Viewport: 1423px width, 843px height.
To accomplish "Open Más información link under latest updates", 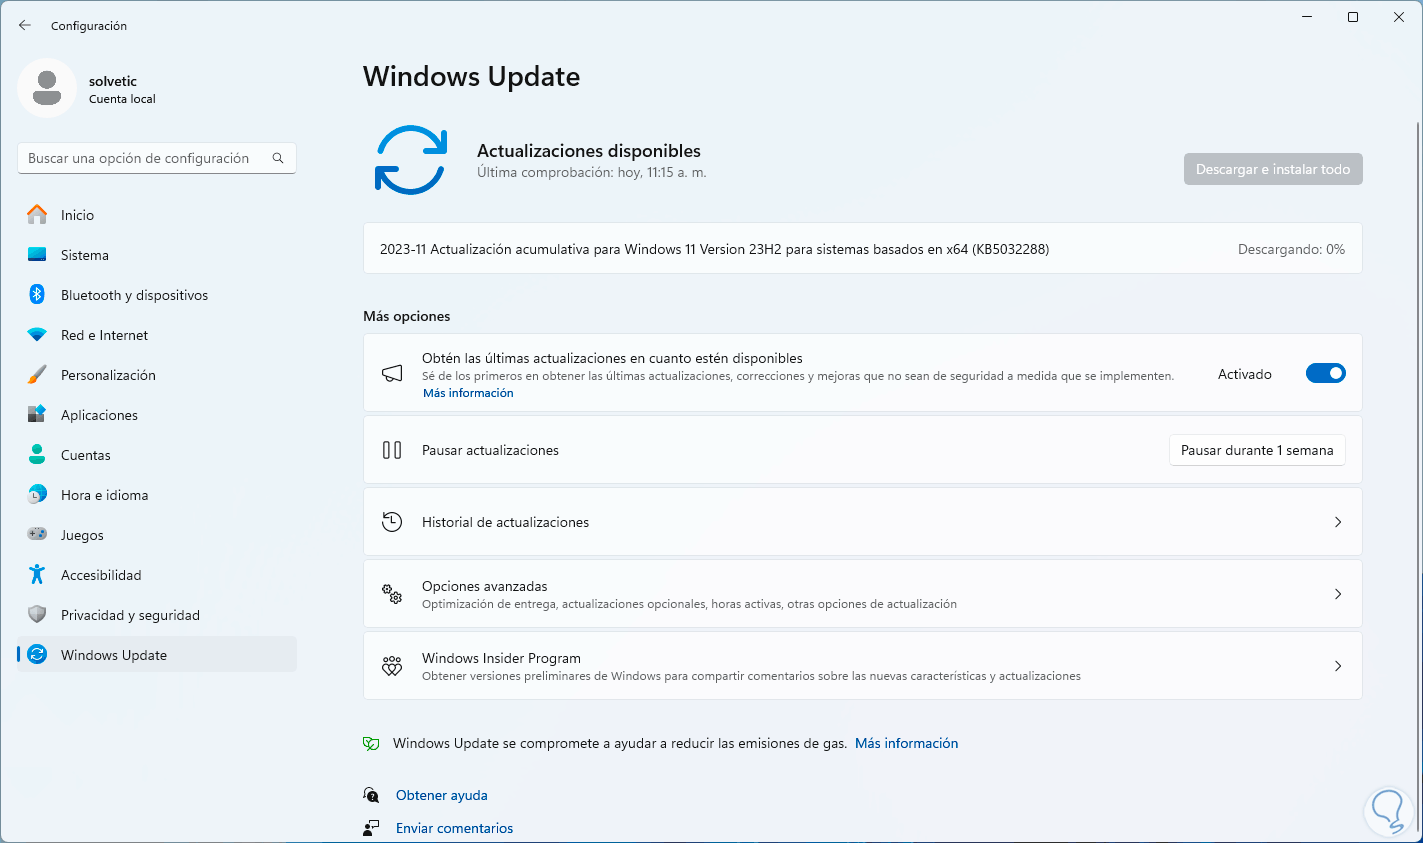I will (x=468, y=393).
